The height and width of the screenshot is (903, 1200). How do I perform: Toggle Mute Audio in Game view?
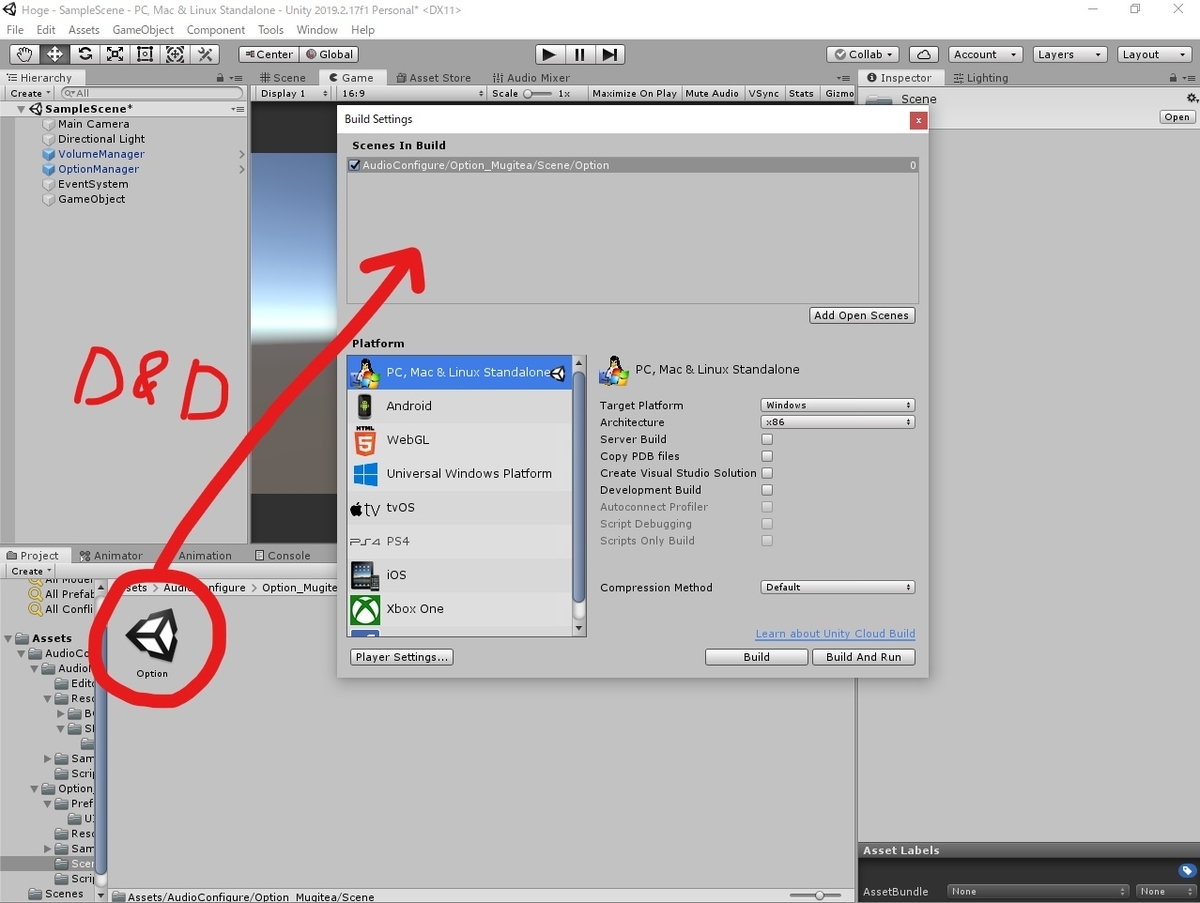click(x=712, y=93)
